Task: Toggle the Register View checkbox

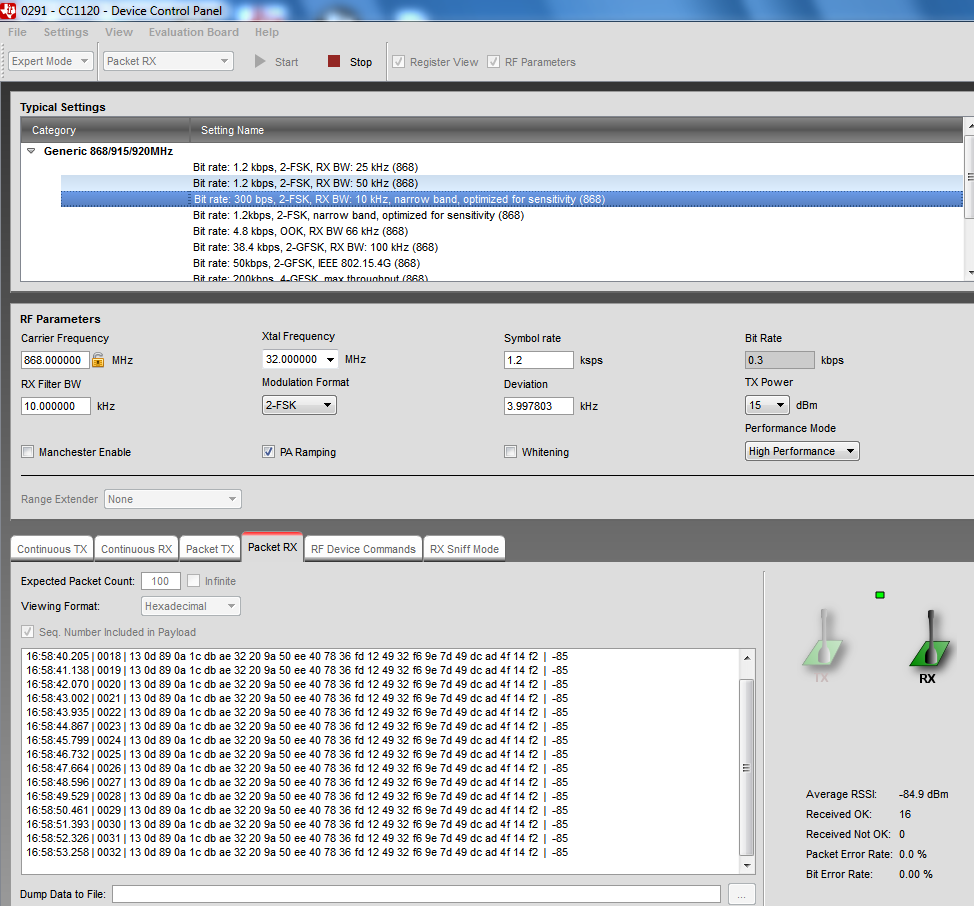Action: (399, 61)
